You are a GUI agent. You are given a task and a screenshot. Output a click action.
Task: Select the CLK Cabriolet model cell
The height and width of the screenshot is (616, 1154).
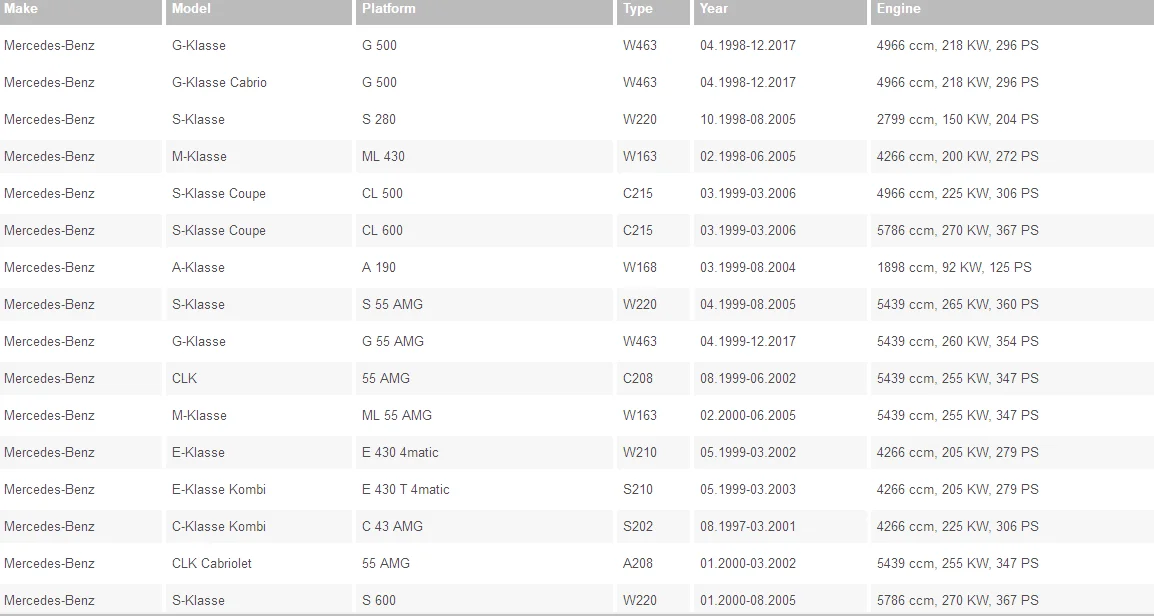(x=258, y=563)
